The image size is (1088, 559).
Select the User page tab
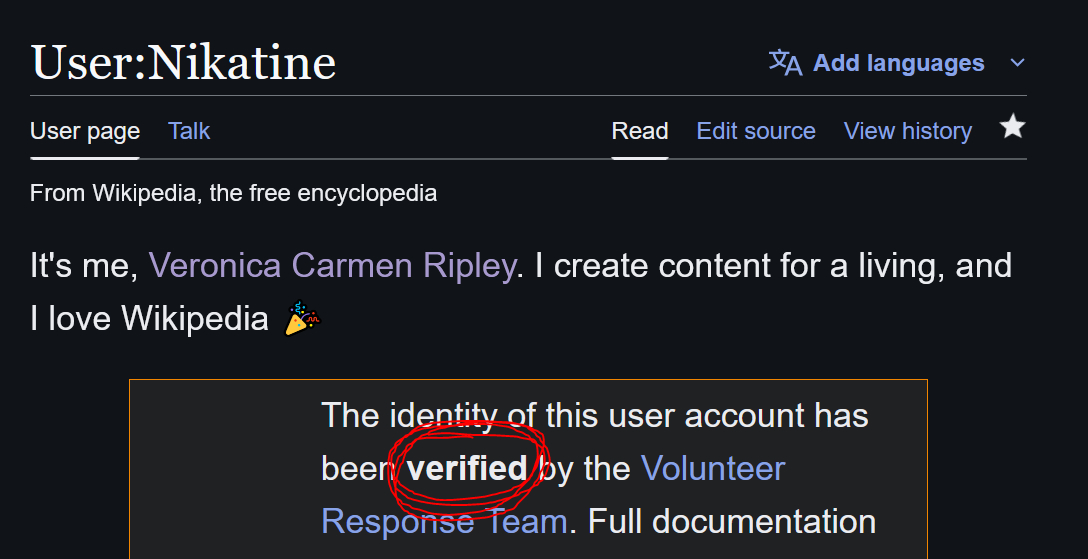85,131
